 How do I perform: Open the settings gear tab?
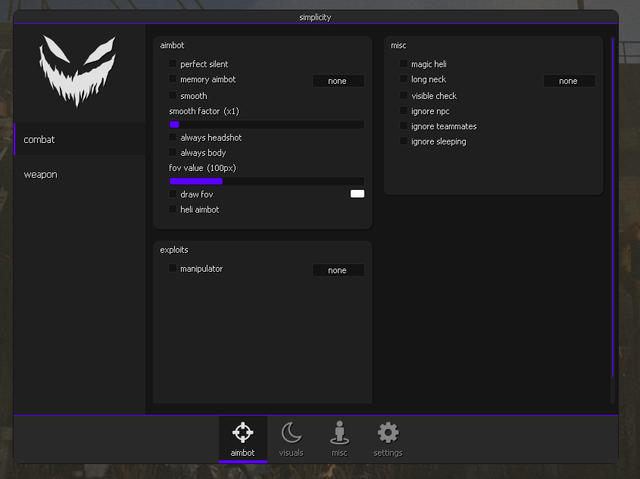[x=388, y=439]
